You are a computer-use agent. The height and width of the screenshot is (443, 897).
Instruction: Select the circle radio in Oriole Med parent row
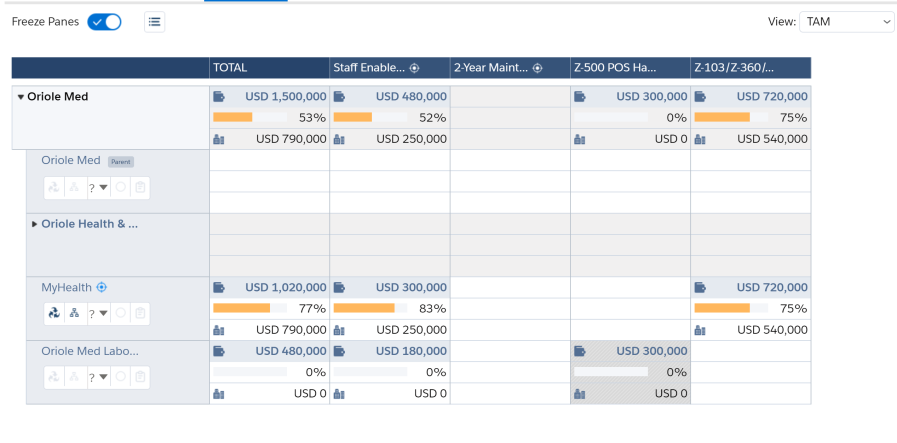(x=120, y=186)
